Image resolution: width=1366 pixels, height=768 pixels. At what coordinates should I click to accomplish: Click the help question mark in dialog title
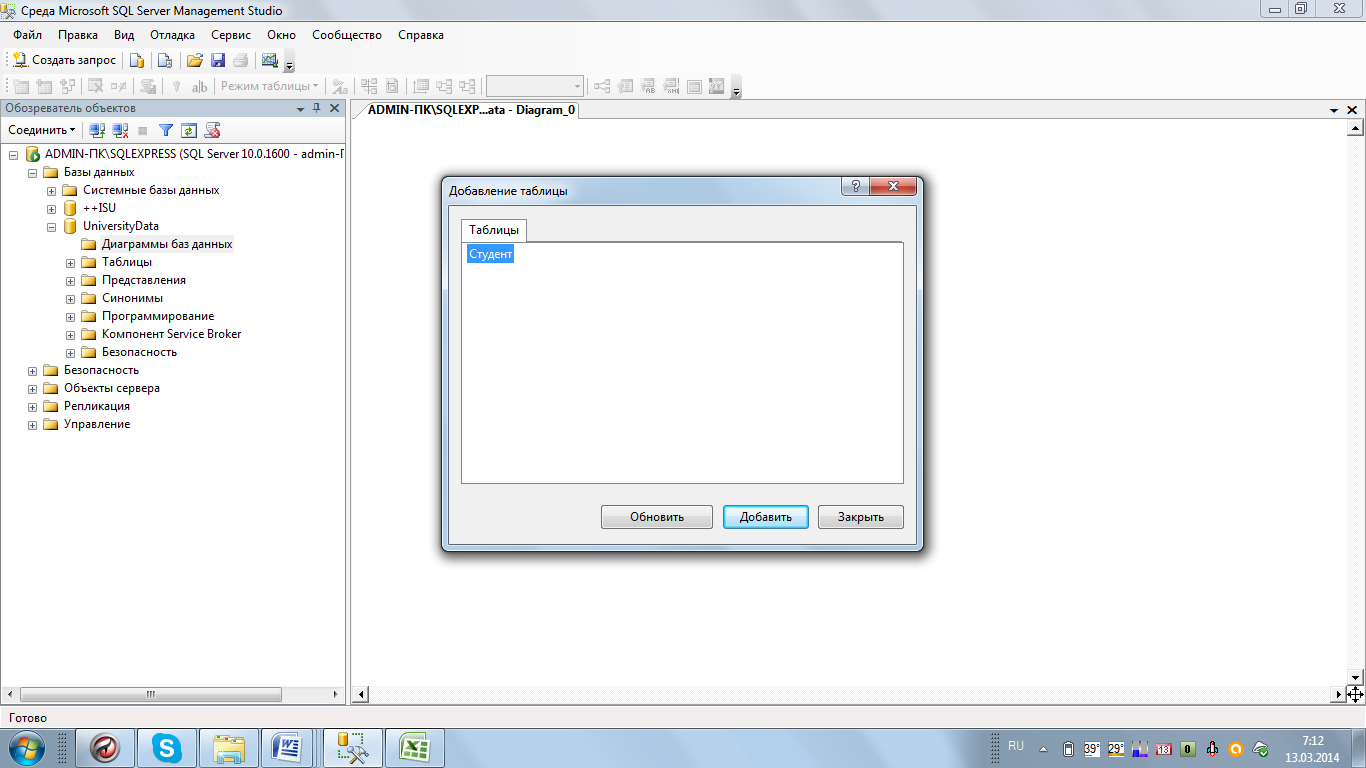[x=855, y=186]
